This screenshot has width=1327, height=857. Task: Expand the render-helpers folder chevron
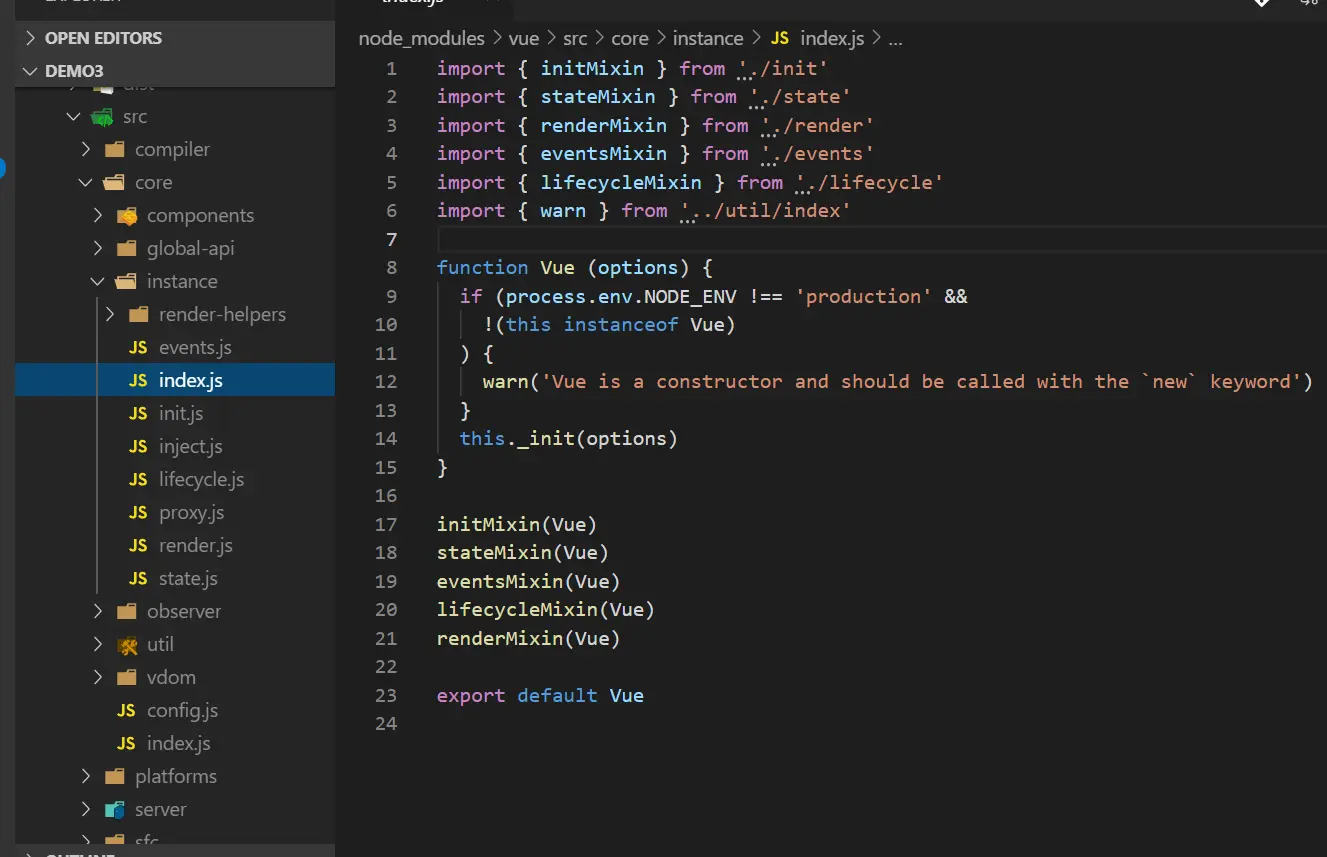[110, 315]
